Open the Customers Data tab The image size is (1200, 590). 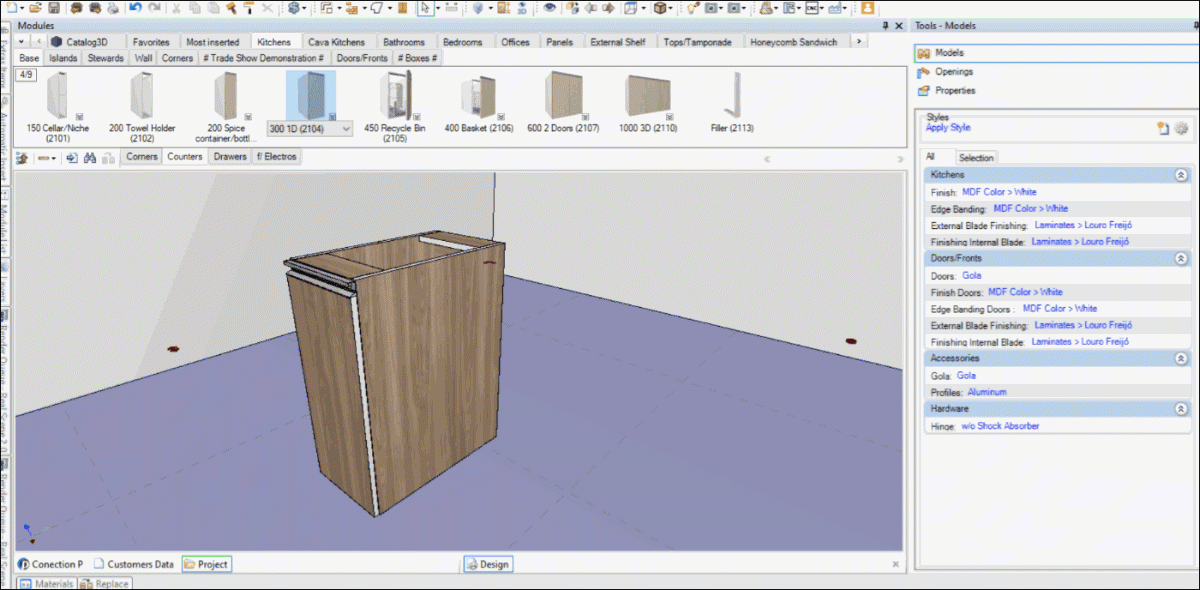coord(134,564)
